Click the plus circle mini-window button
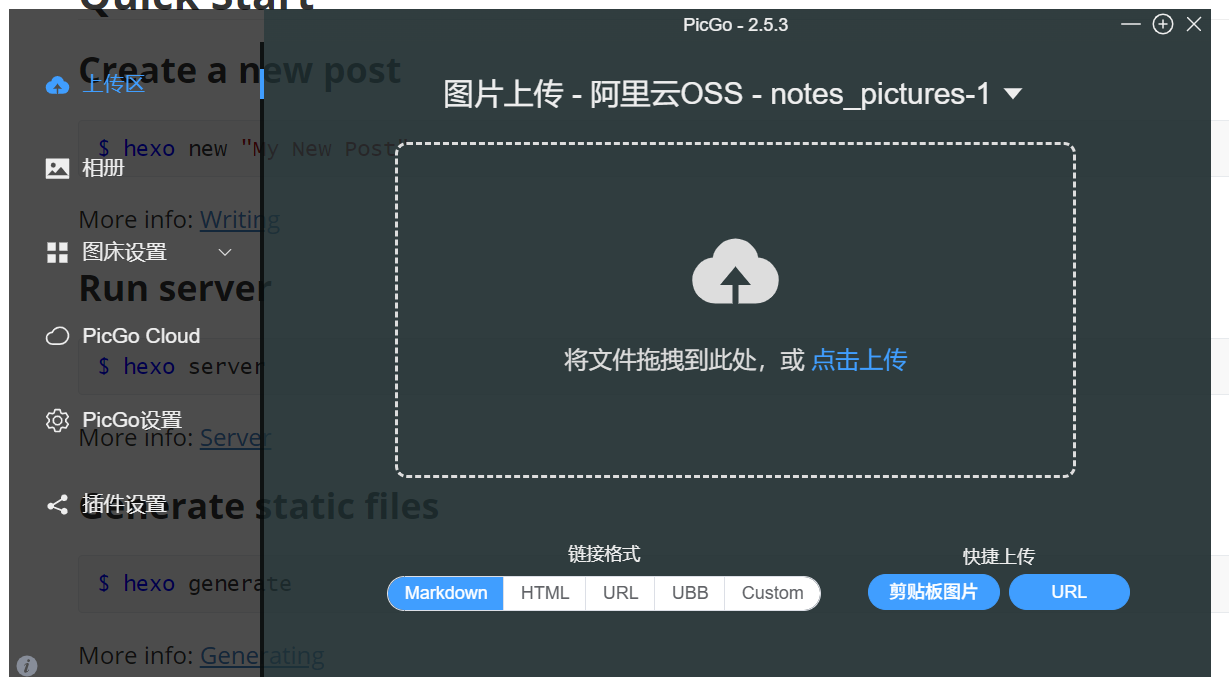Image resolution: width=1229 pixels, height=677 pixels. (1163, 24)
